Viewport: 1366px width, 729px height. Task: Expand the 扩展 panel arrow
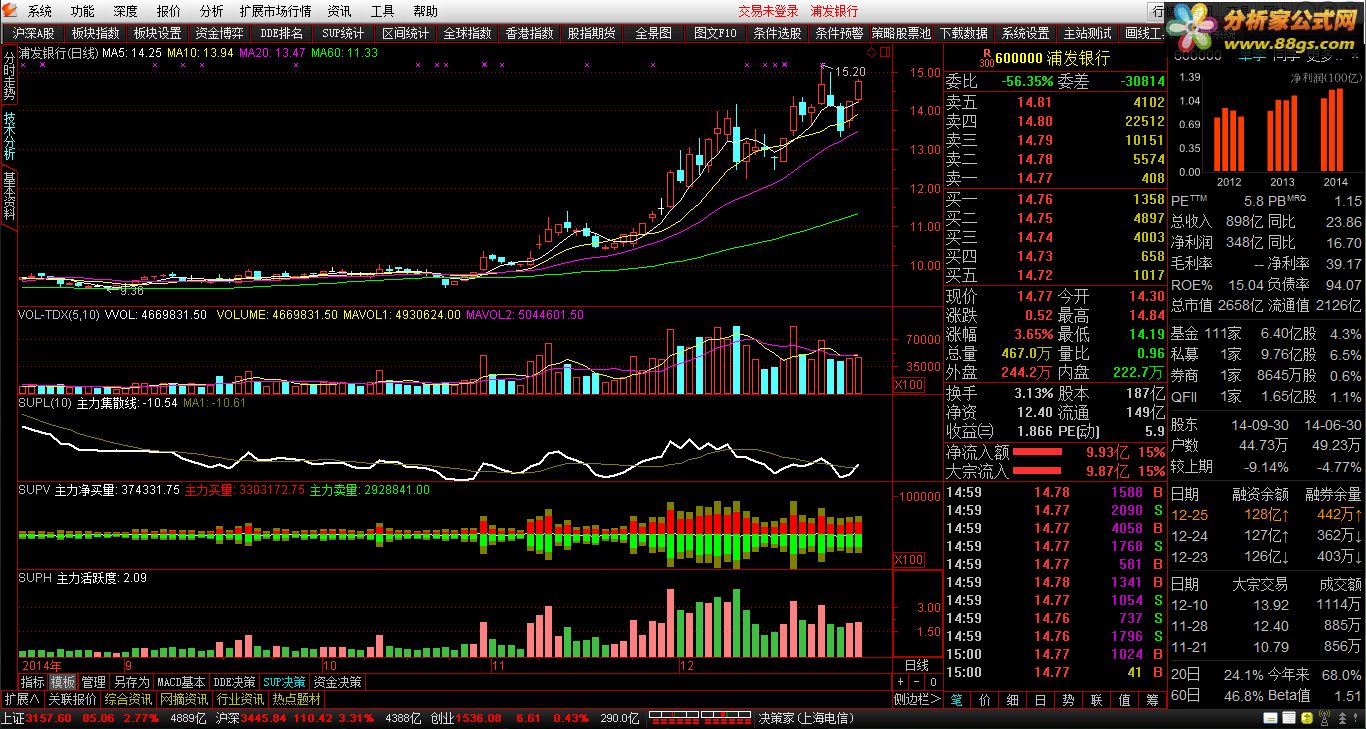(21, 699)
